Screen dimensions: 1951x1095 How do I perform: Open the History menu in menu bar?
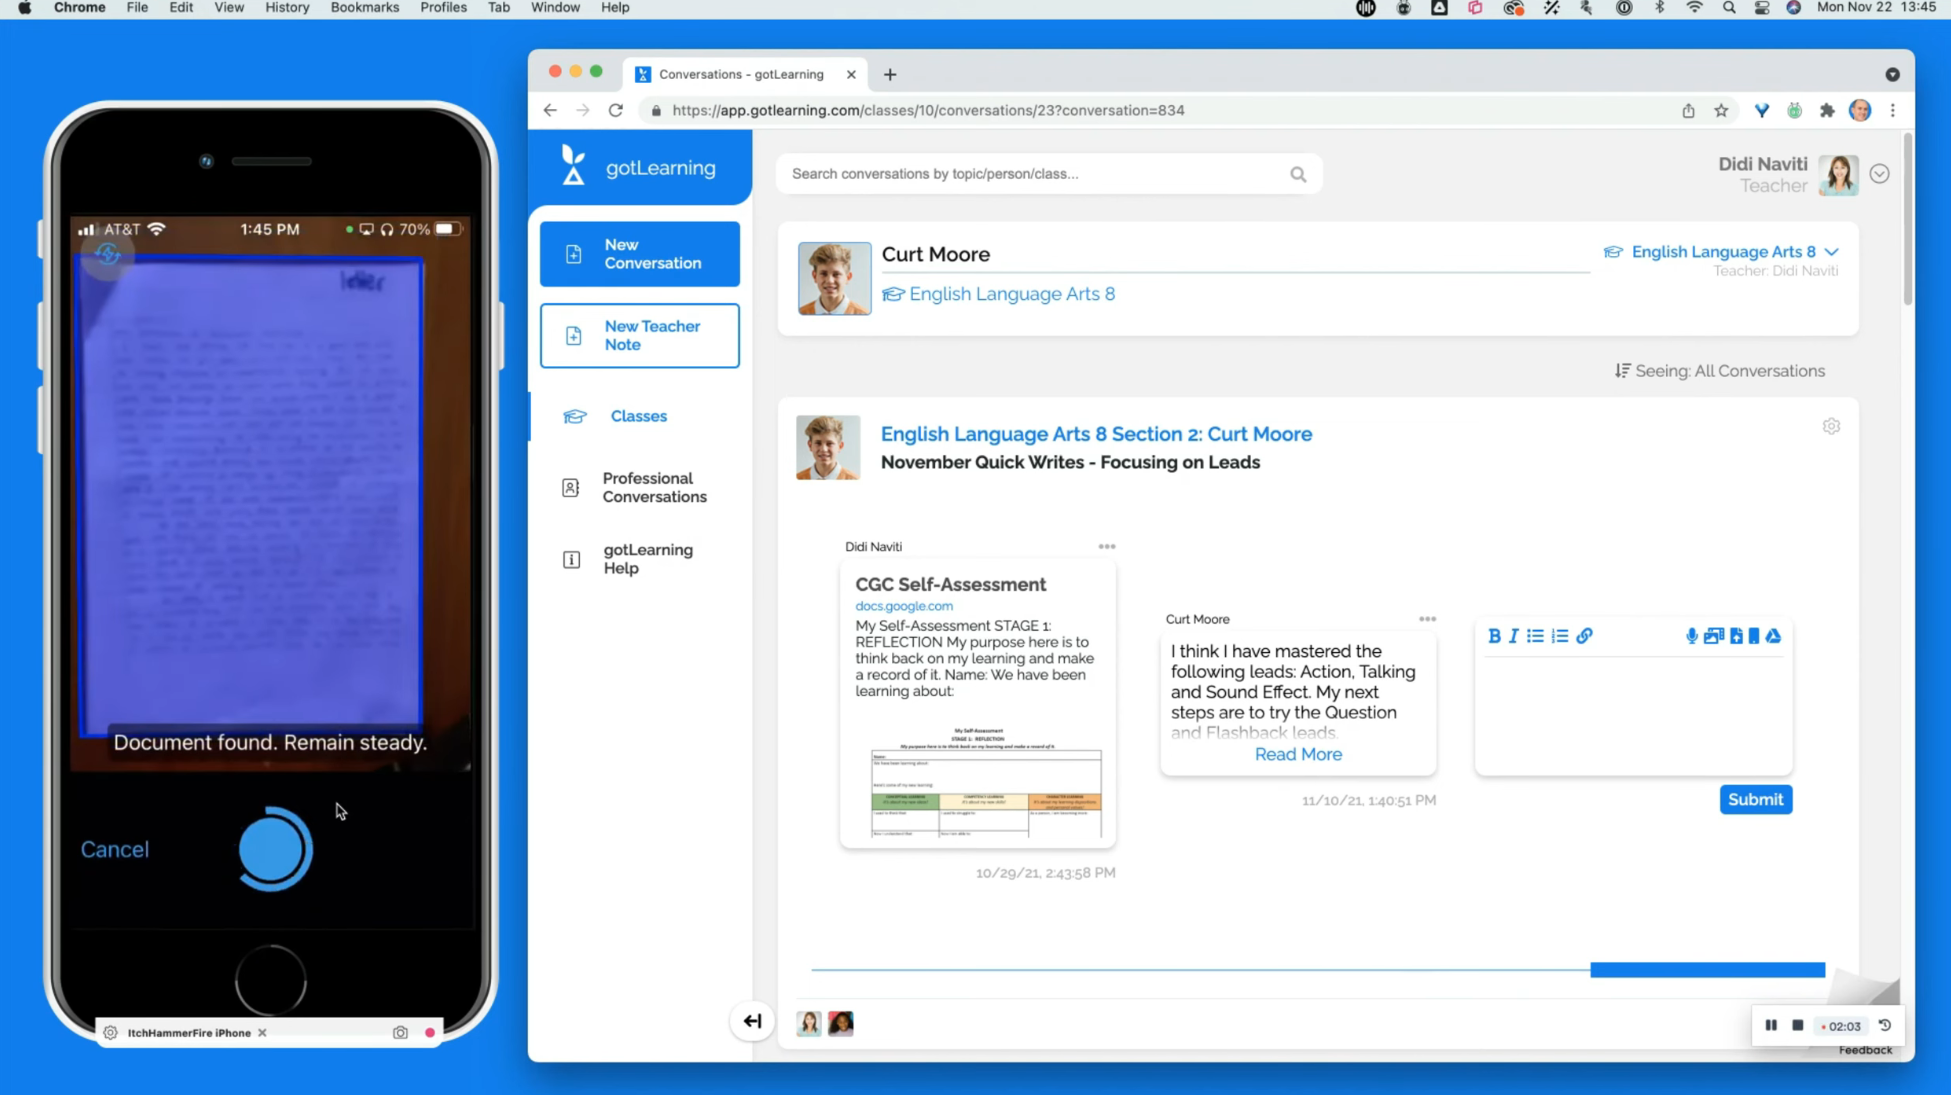287,8
